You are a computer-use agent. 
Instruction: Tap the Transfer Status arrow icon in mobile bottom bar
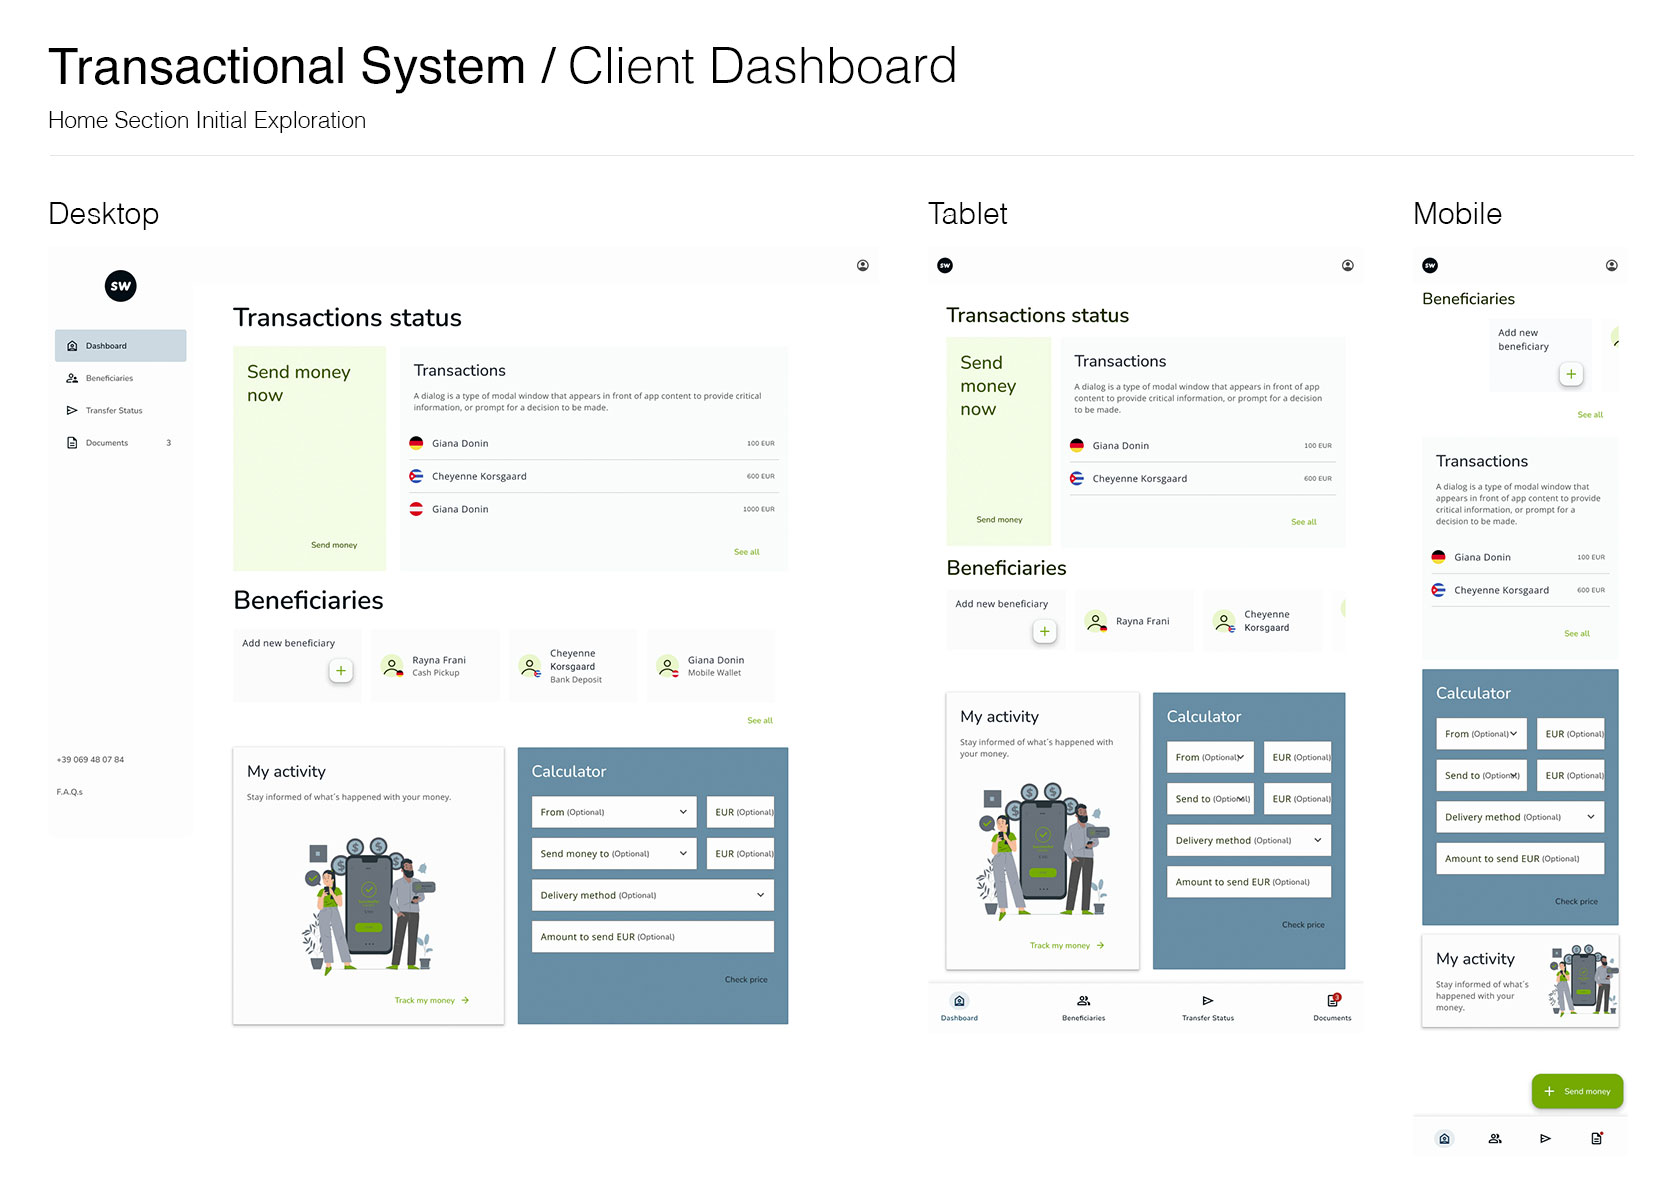click(x=1545, y=1138)
